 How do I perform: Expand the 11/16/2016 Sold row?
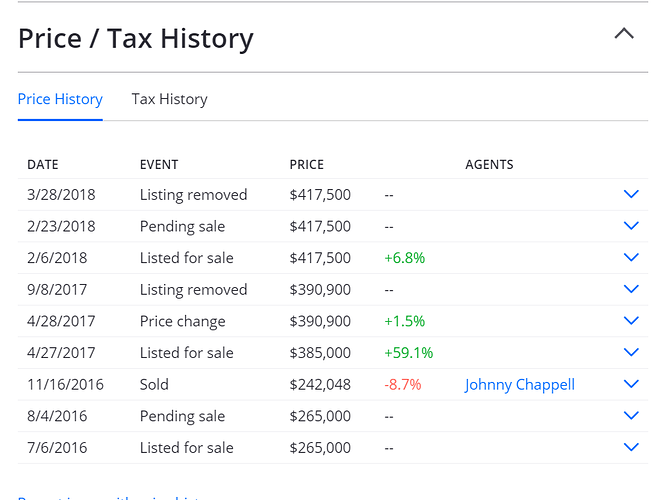pyautogui.click(x=631, y=384)
